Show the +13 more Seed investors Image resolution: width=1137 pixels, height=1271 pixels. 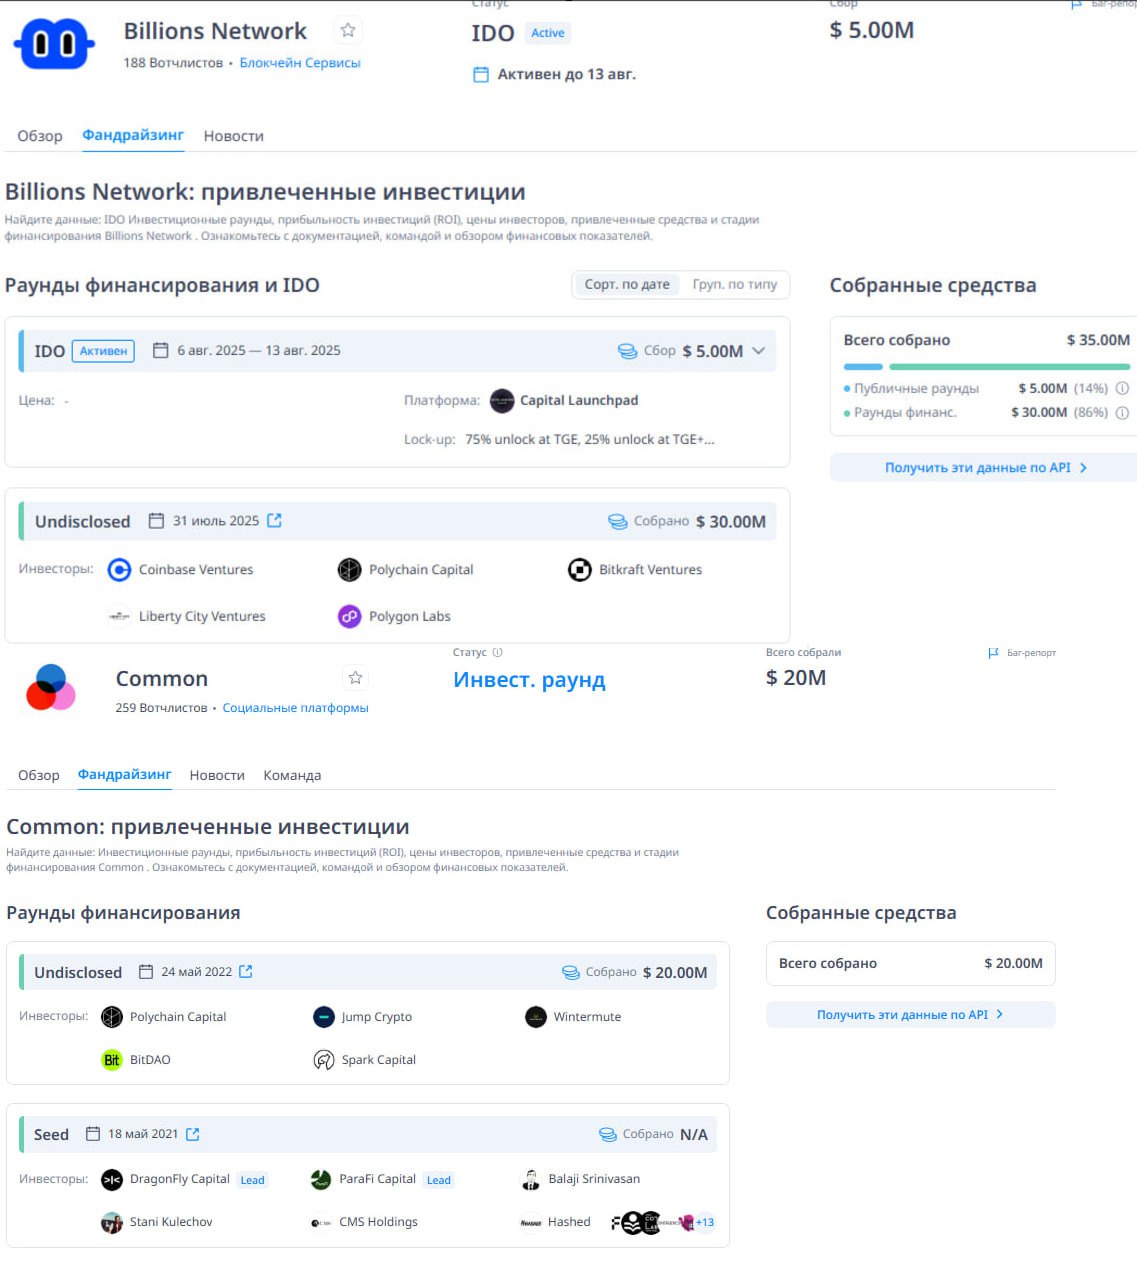[x=705, y=1222]
